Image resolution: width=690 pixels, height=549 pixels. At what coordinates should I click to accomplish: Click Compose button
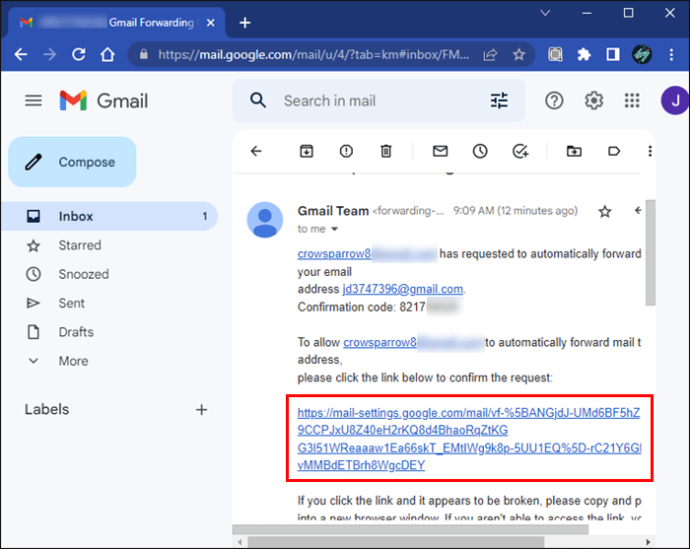(x=72, y=162)
